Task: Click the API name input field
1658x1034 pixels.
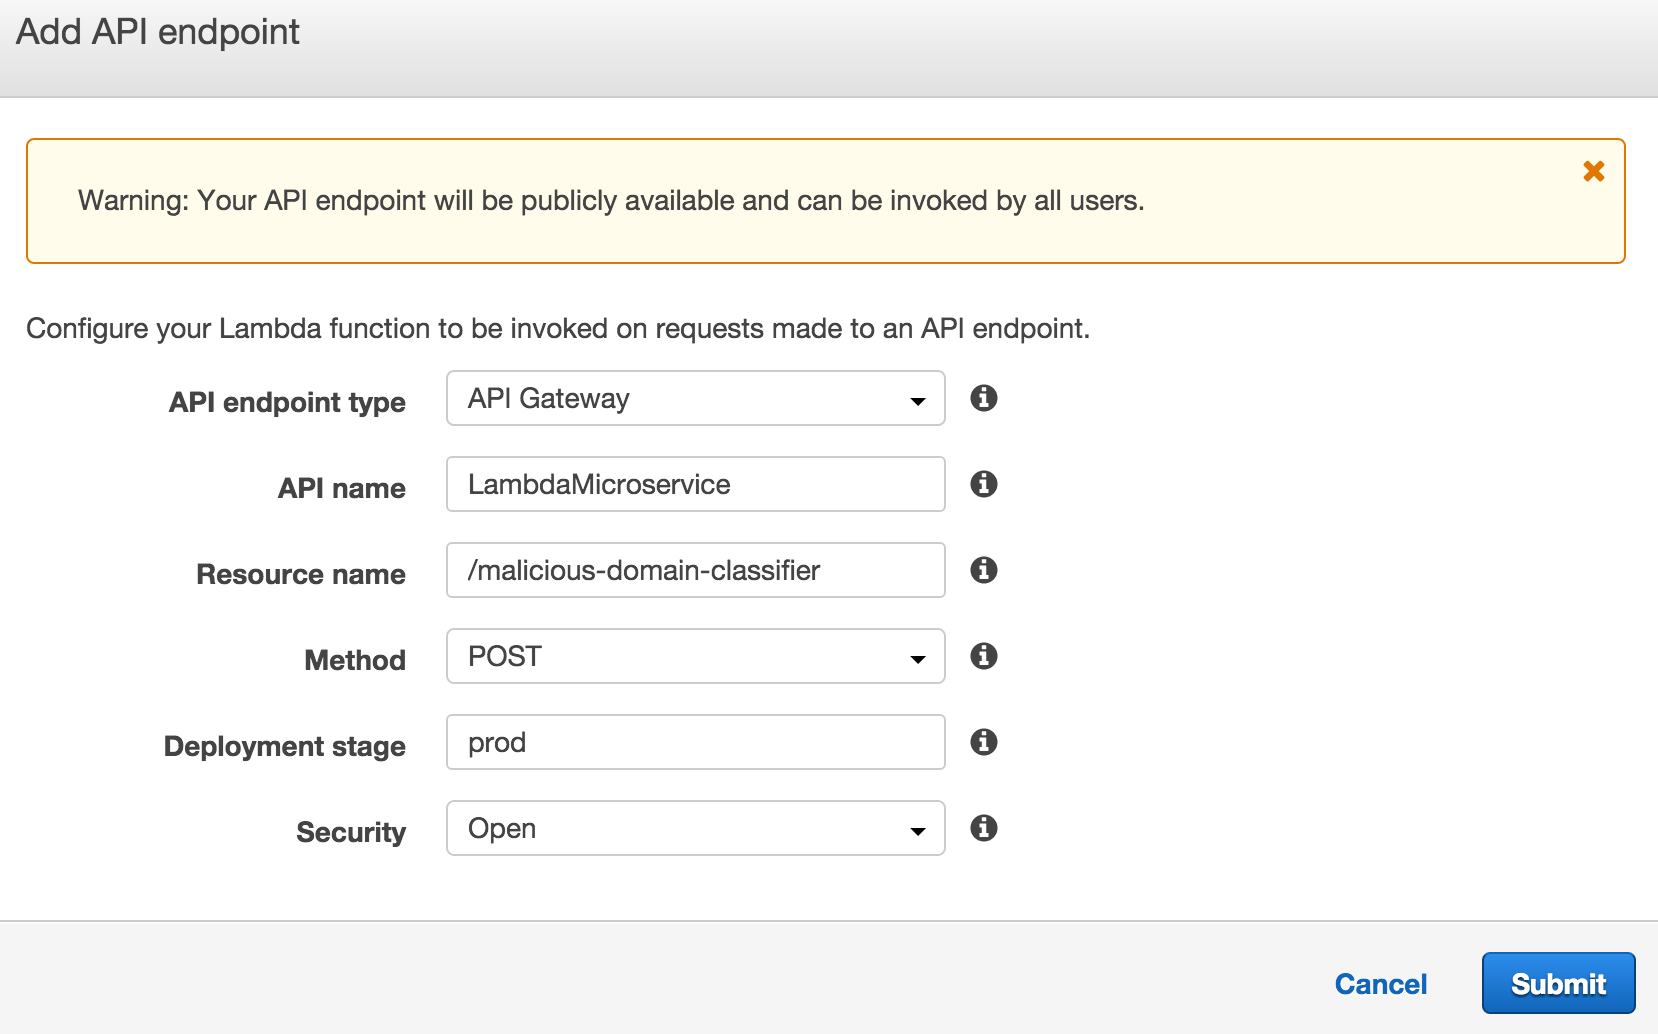Action: [695, 484]
